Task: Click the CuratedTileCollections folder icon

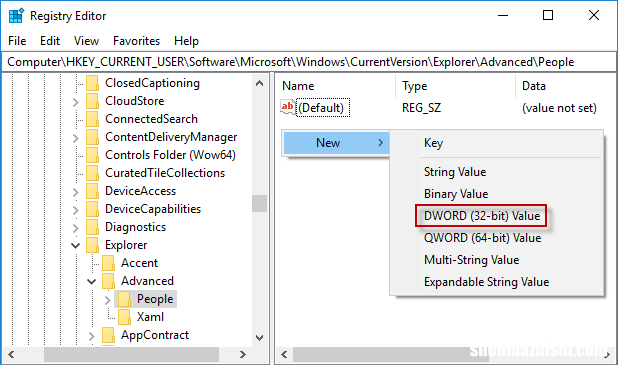Action: pyautogui.click(x=93, y=173)
